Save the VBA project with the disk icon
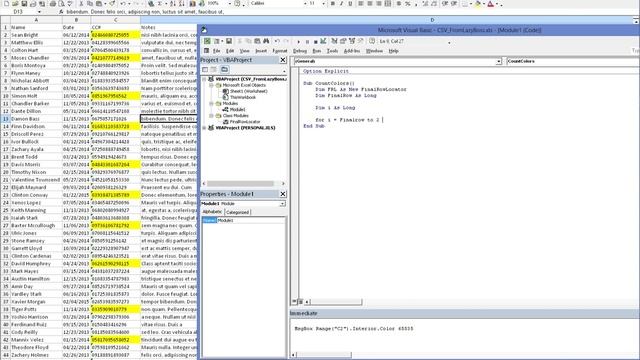Viewport: 640px width, 360px height. [x=229, y=41]
